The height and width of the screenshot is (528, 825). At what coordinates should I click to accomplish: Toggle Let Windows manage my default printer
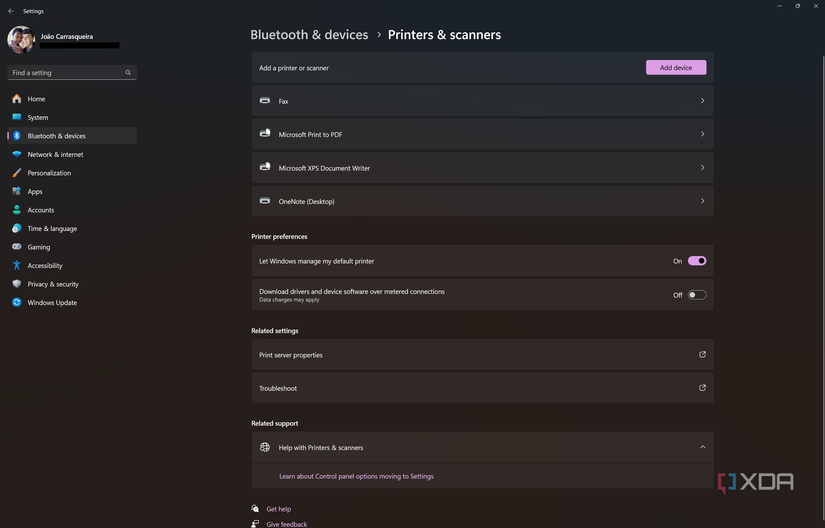coord(697,261)
